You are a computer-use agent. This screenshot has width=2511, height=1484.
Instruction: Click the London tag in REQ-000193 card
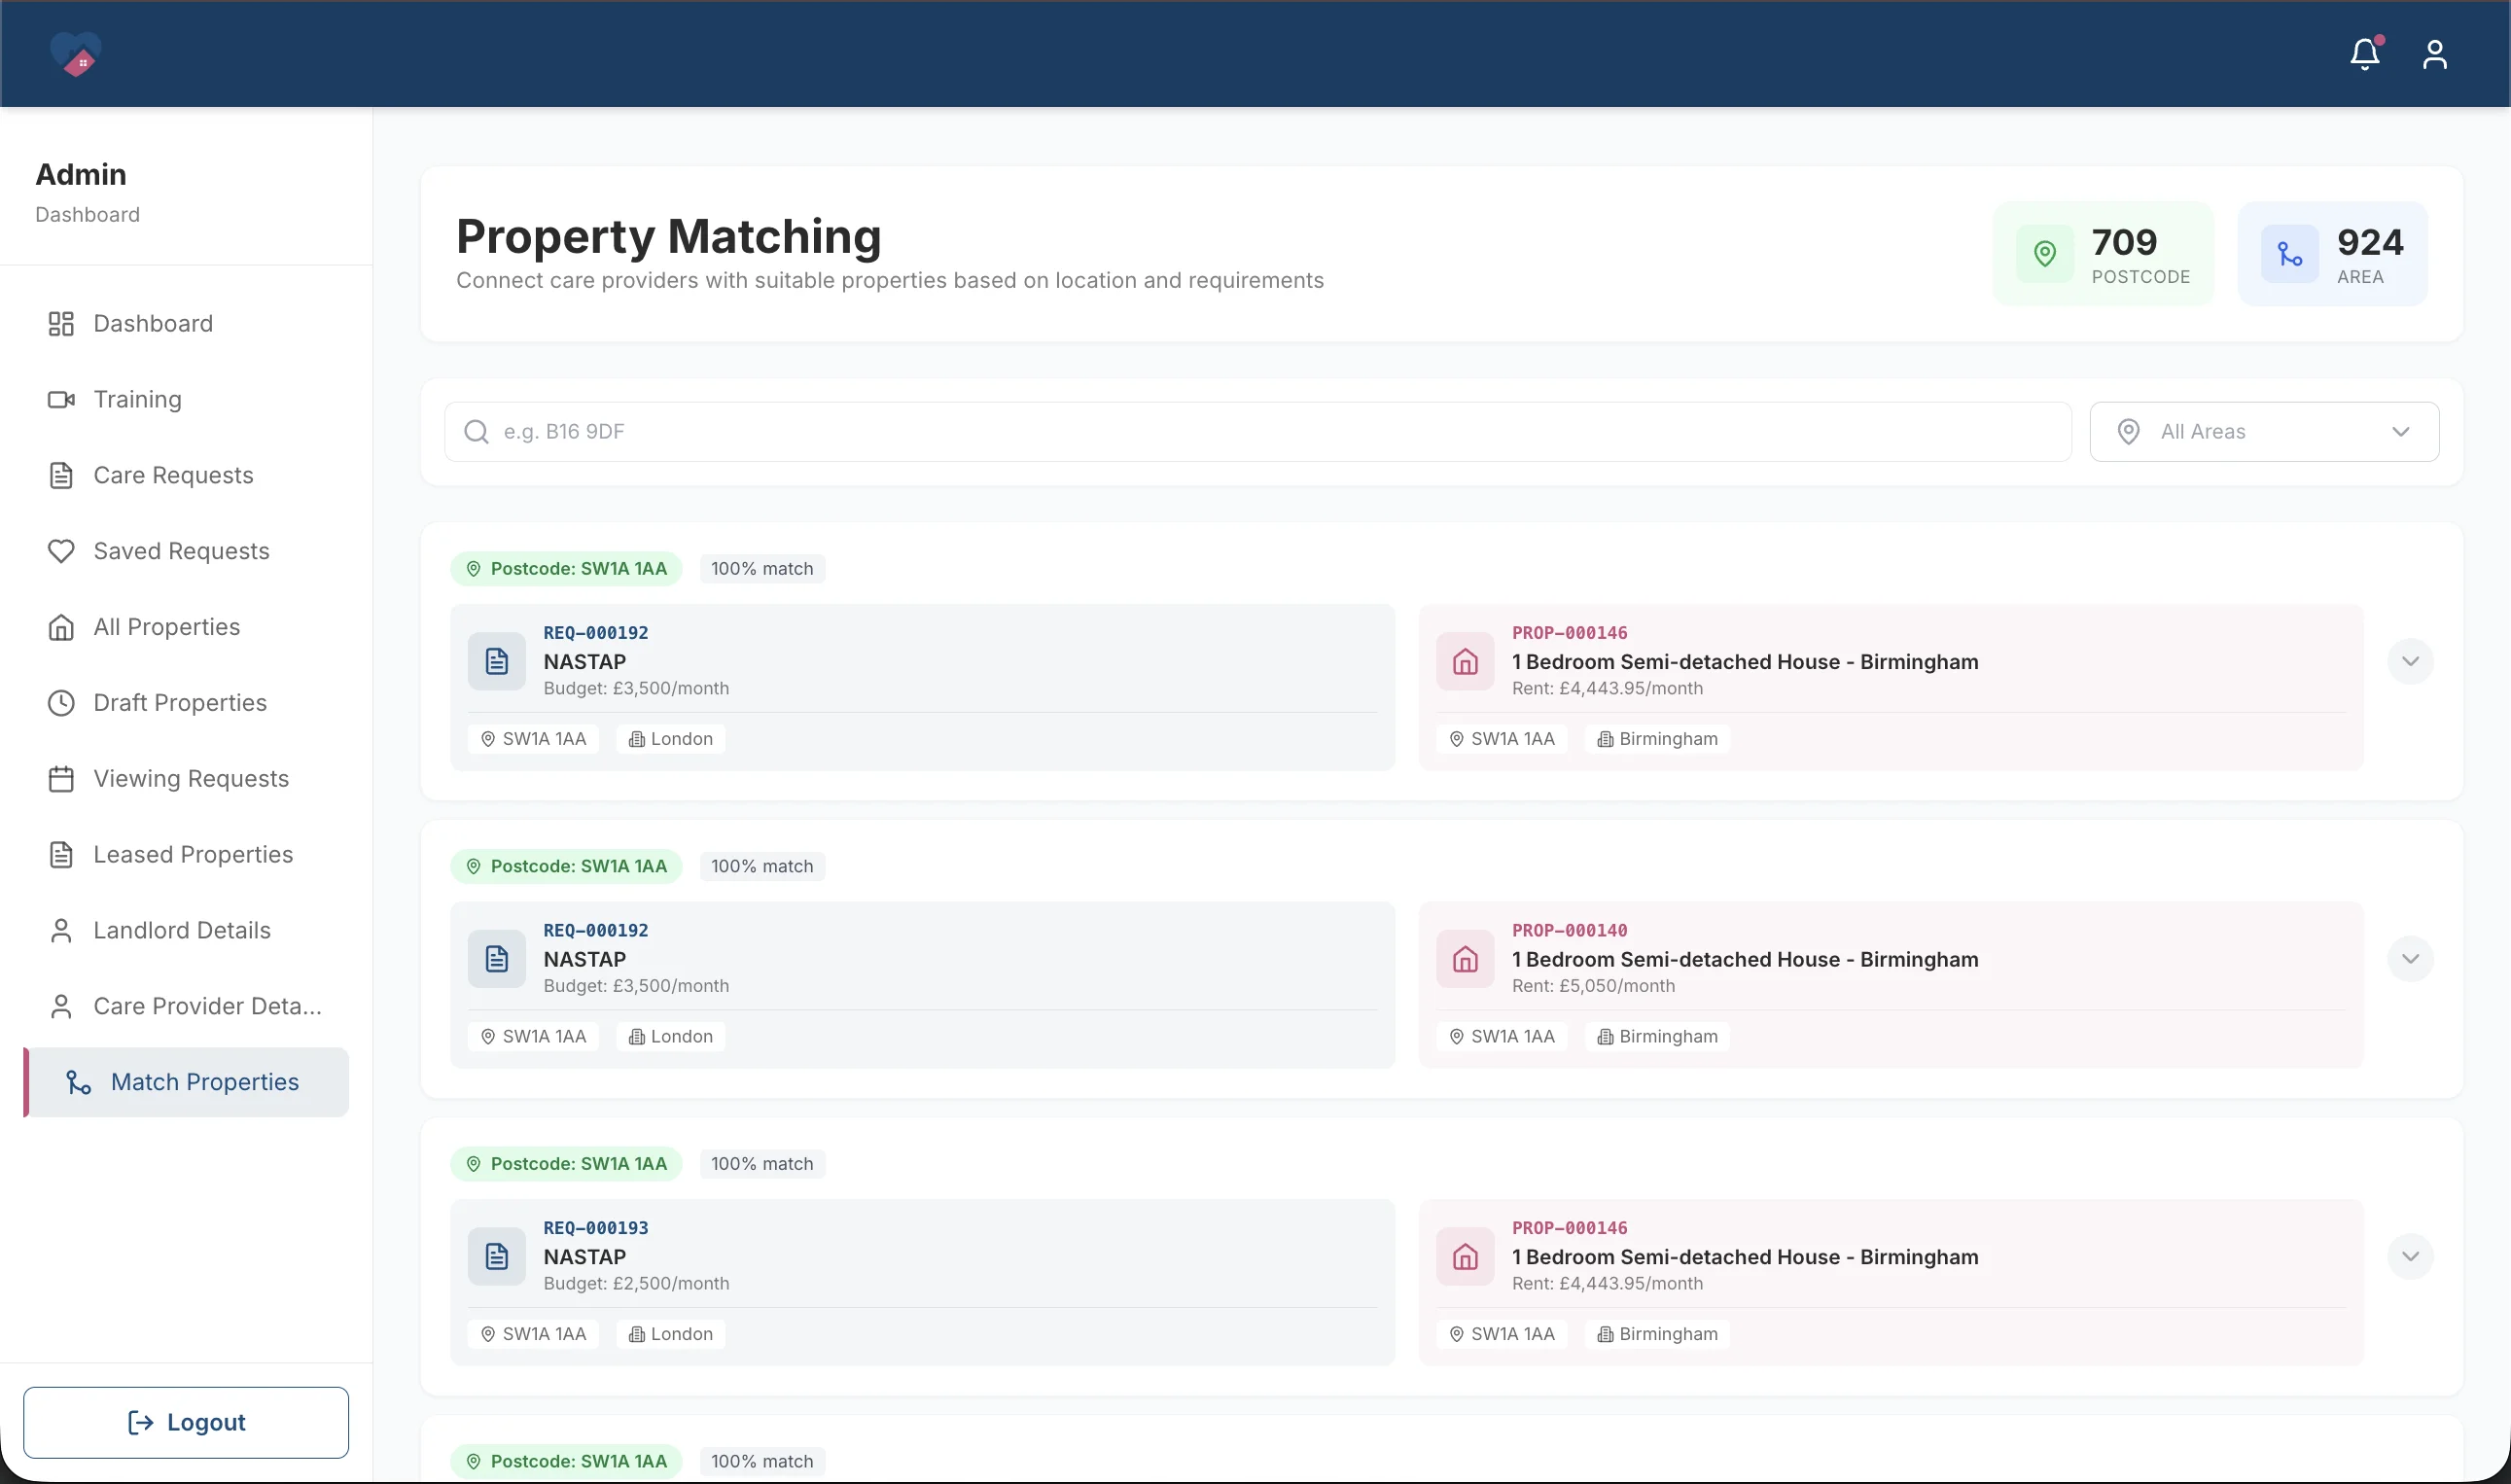[x=671, y=1334]
